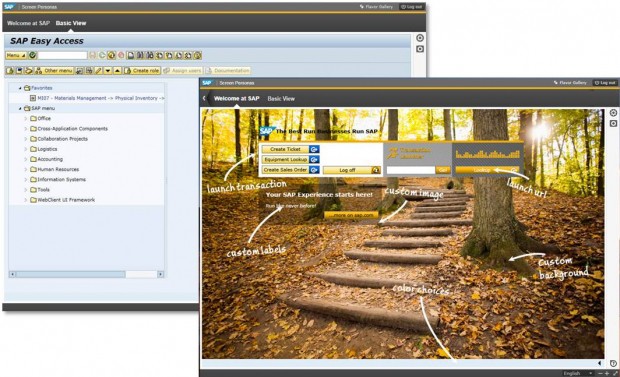Image resolution: width=620 pixels, height=377 pixels.
Task: Click the green Enter checkmark icon
Action: [x=32, y=55]
